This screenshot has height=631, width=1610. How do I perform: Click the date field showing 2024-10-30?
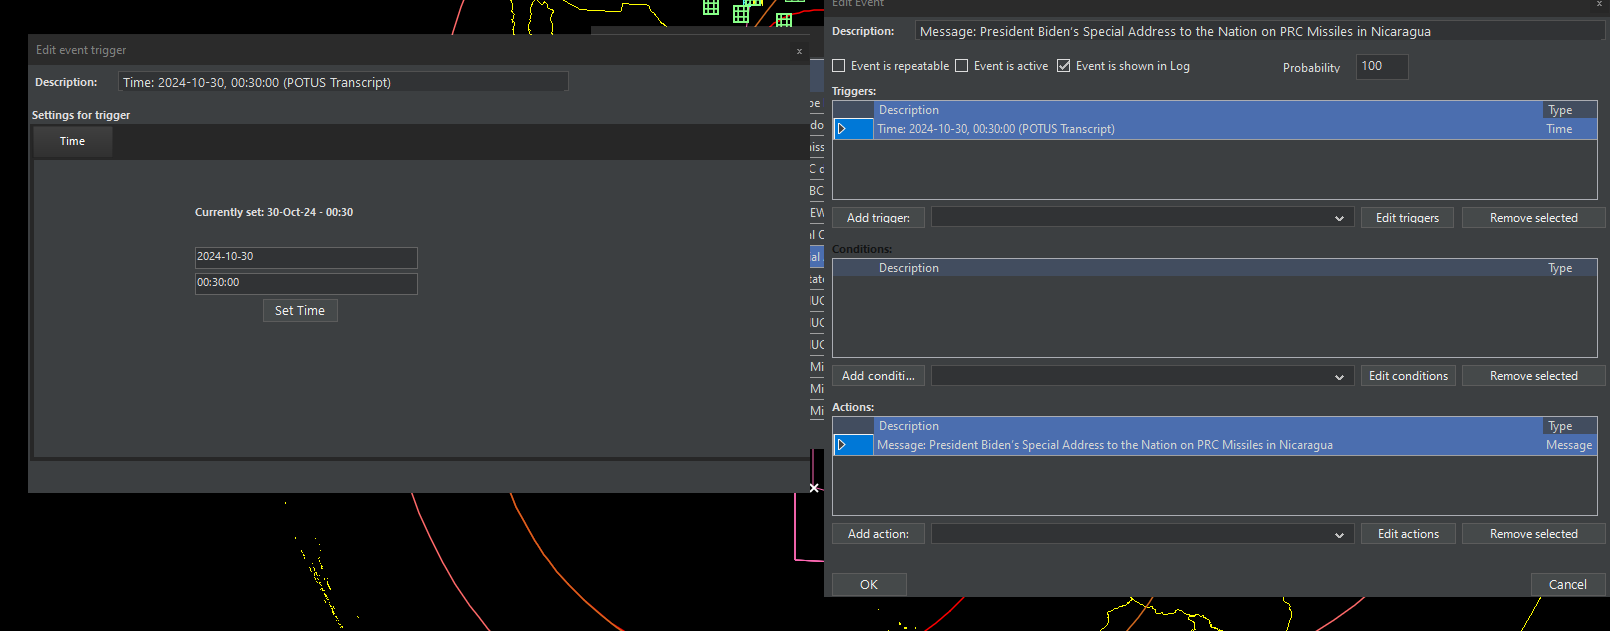pos(306,257)
